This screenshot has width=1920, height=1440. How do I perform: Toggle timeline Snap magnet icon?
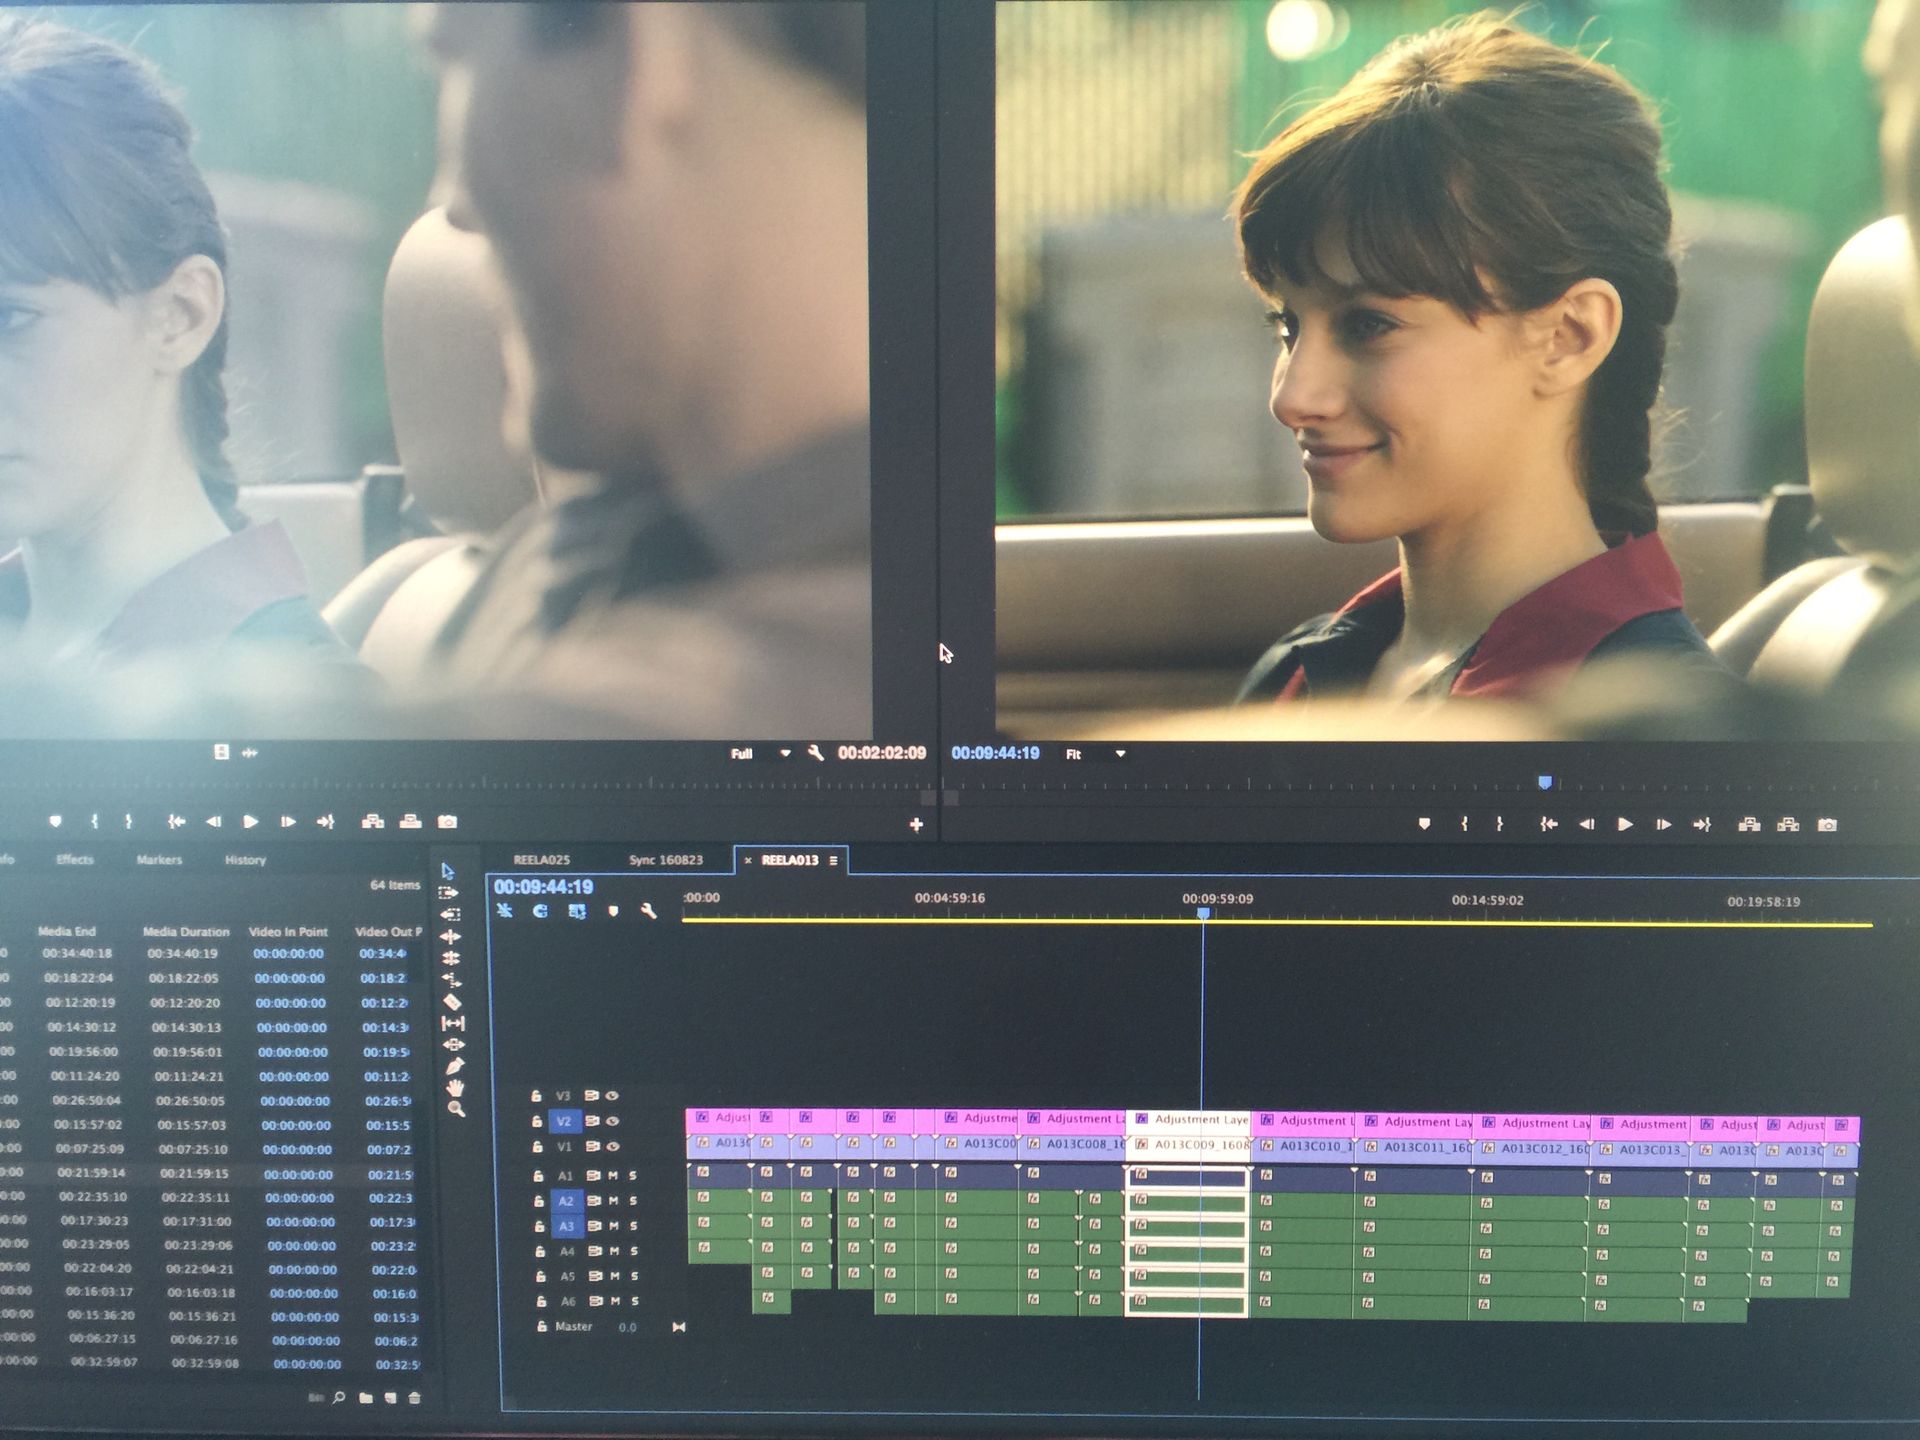click(540, 911)
